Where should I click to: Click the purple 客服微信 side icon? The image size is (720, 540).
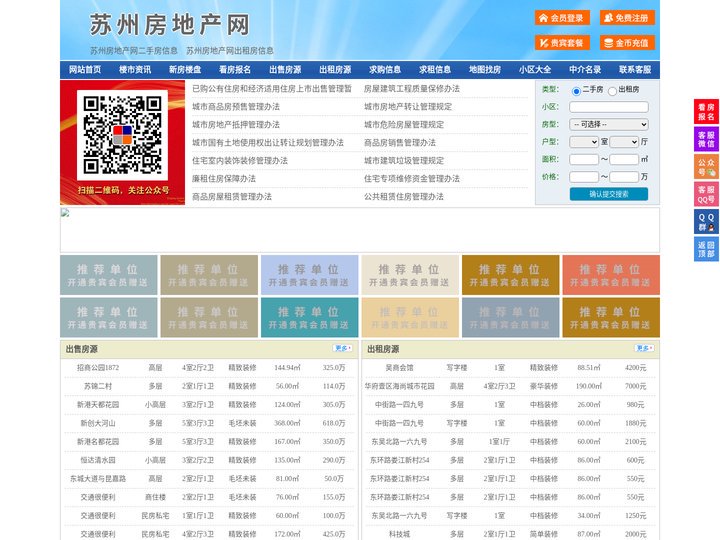point(706,139)
